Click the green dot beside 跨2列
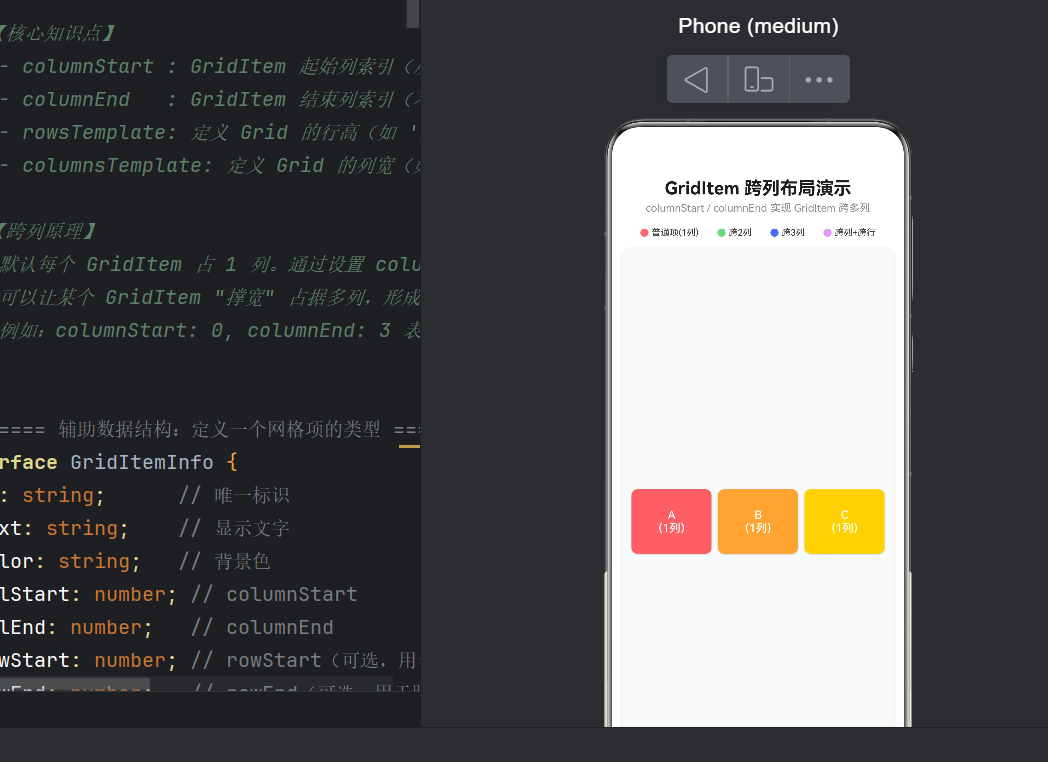The width and height of the screenshot is (1048, 762). [x=721, y=233]
